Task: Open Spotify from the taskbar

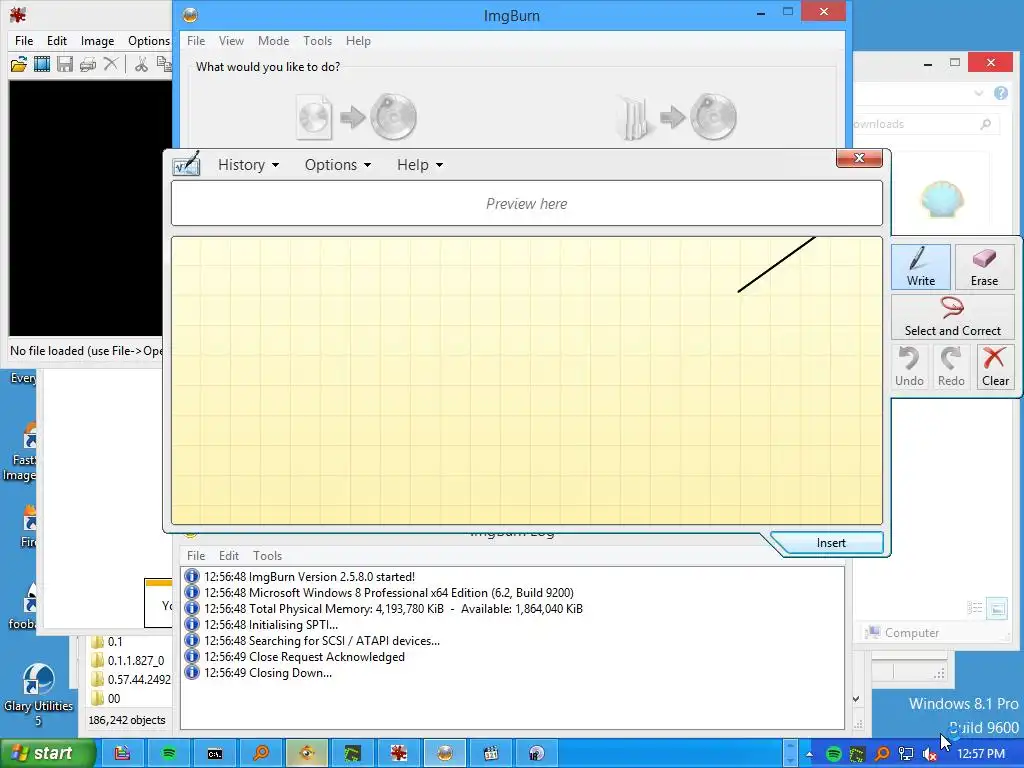Action: click(x=168, y=754)
